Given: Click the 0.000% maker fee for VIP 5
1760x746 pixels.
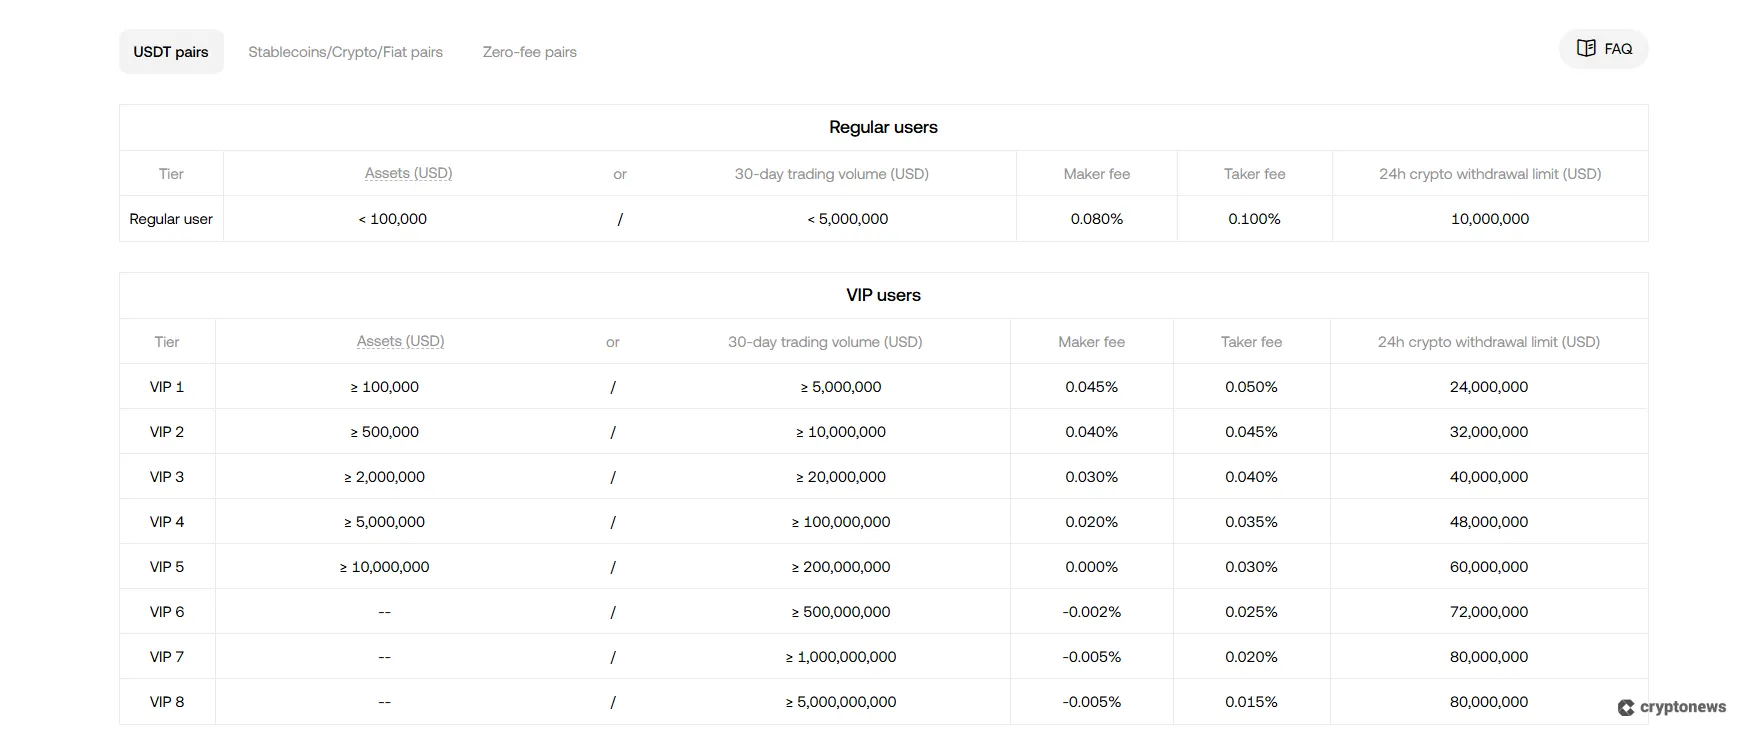Looking at the screenshot, I should (1091, 567).
